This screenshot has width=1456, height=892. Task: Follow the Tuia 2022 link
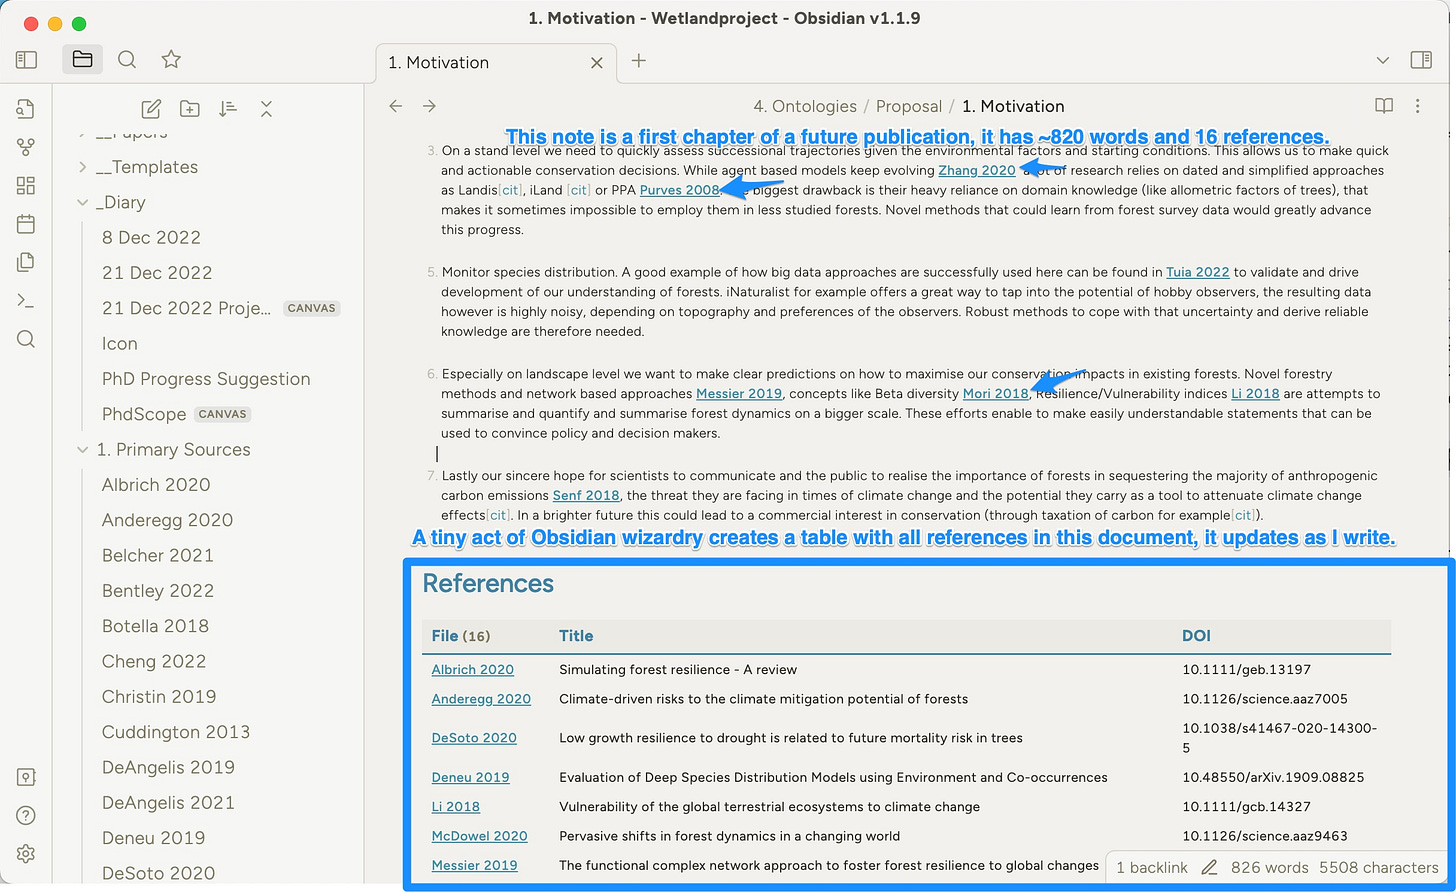pyautogui.click(x=1197, y=272)
